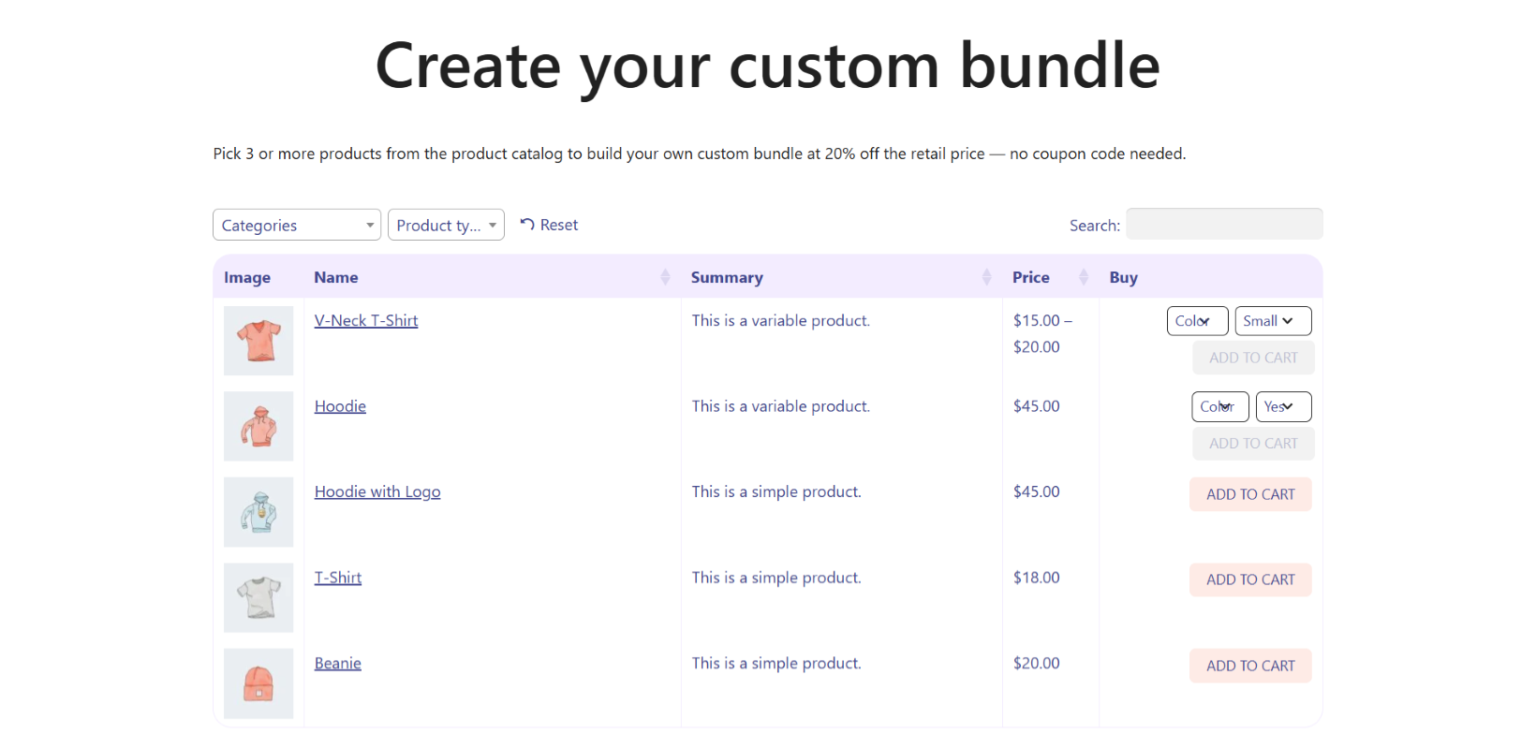Click inside the Search field
The height and width of the screenshot is (733, 1536).
pyautogui.click(x=1224, y=223)
